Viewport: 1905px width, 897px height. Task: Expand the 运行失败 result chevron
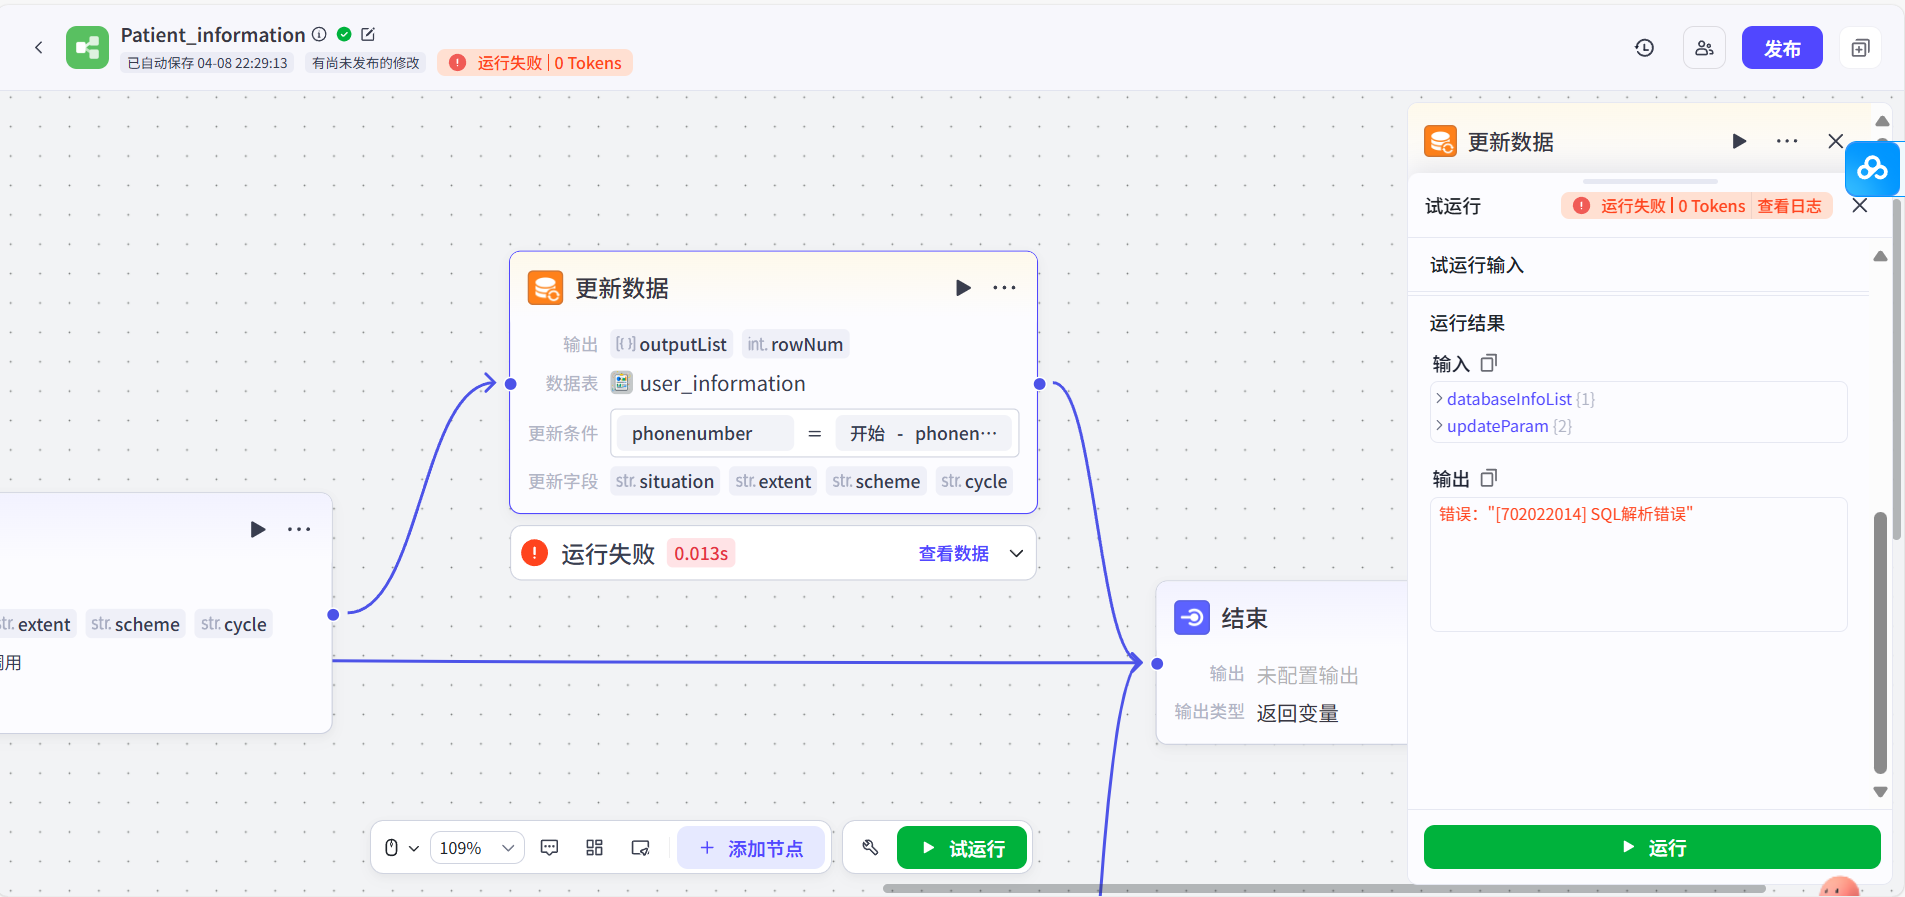coord(1016,553)
